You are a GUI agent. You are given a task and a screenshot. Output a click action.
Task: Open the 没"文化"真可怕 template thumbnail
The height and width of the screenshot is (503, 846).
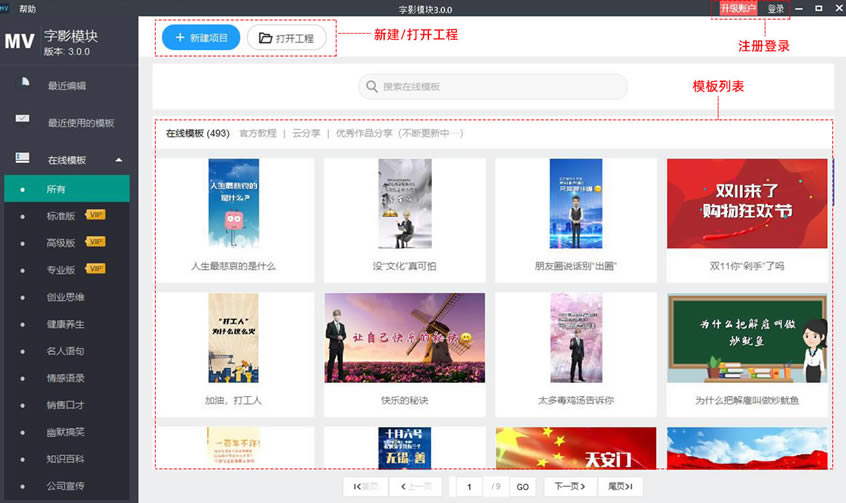click(405, 203)
